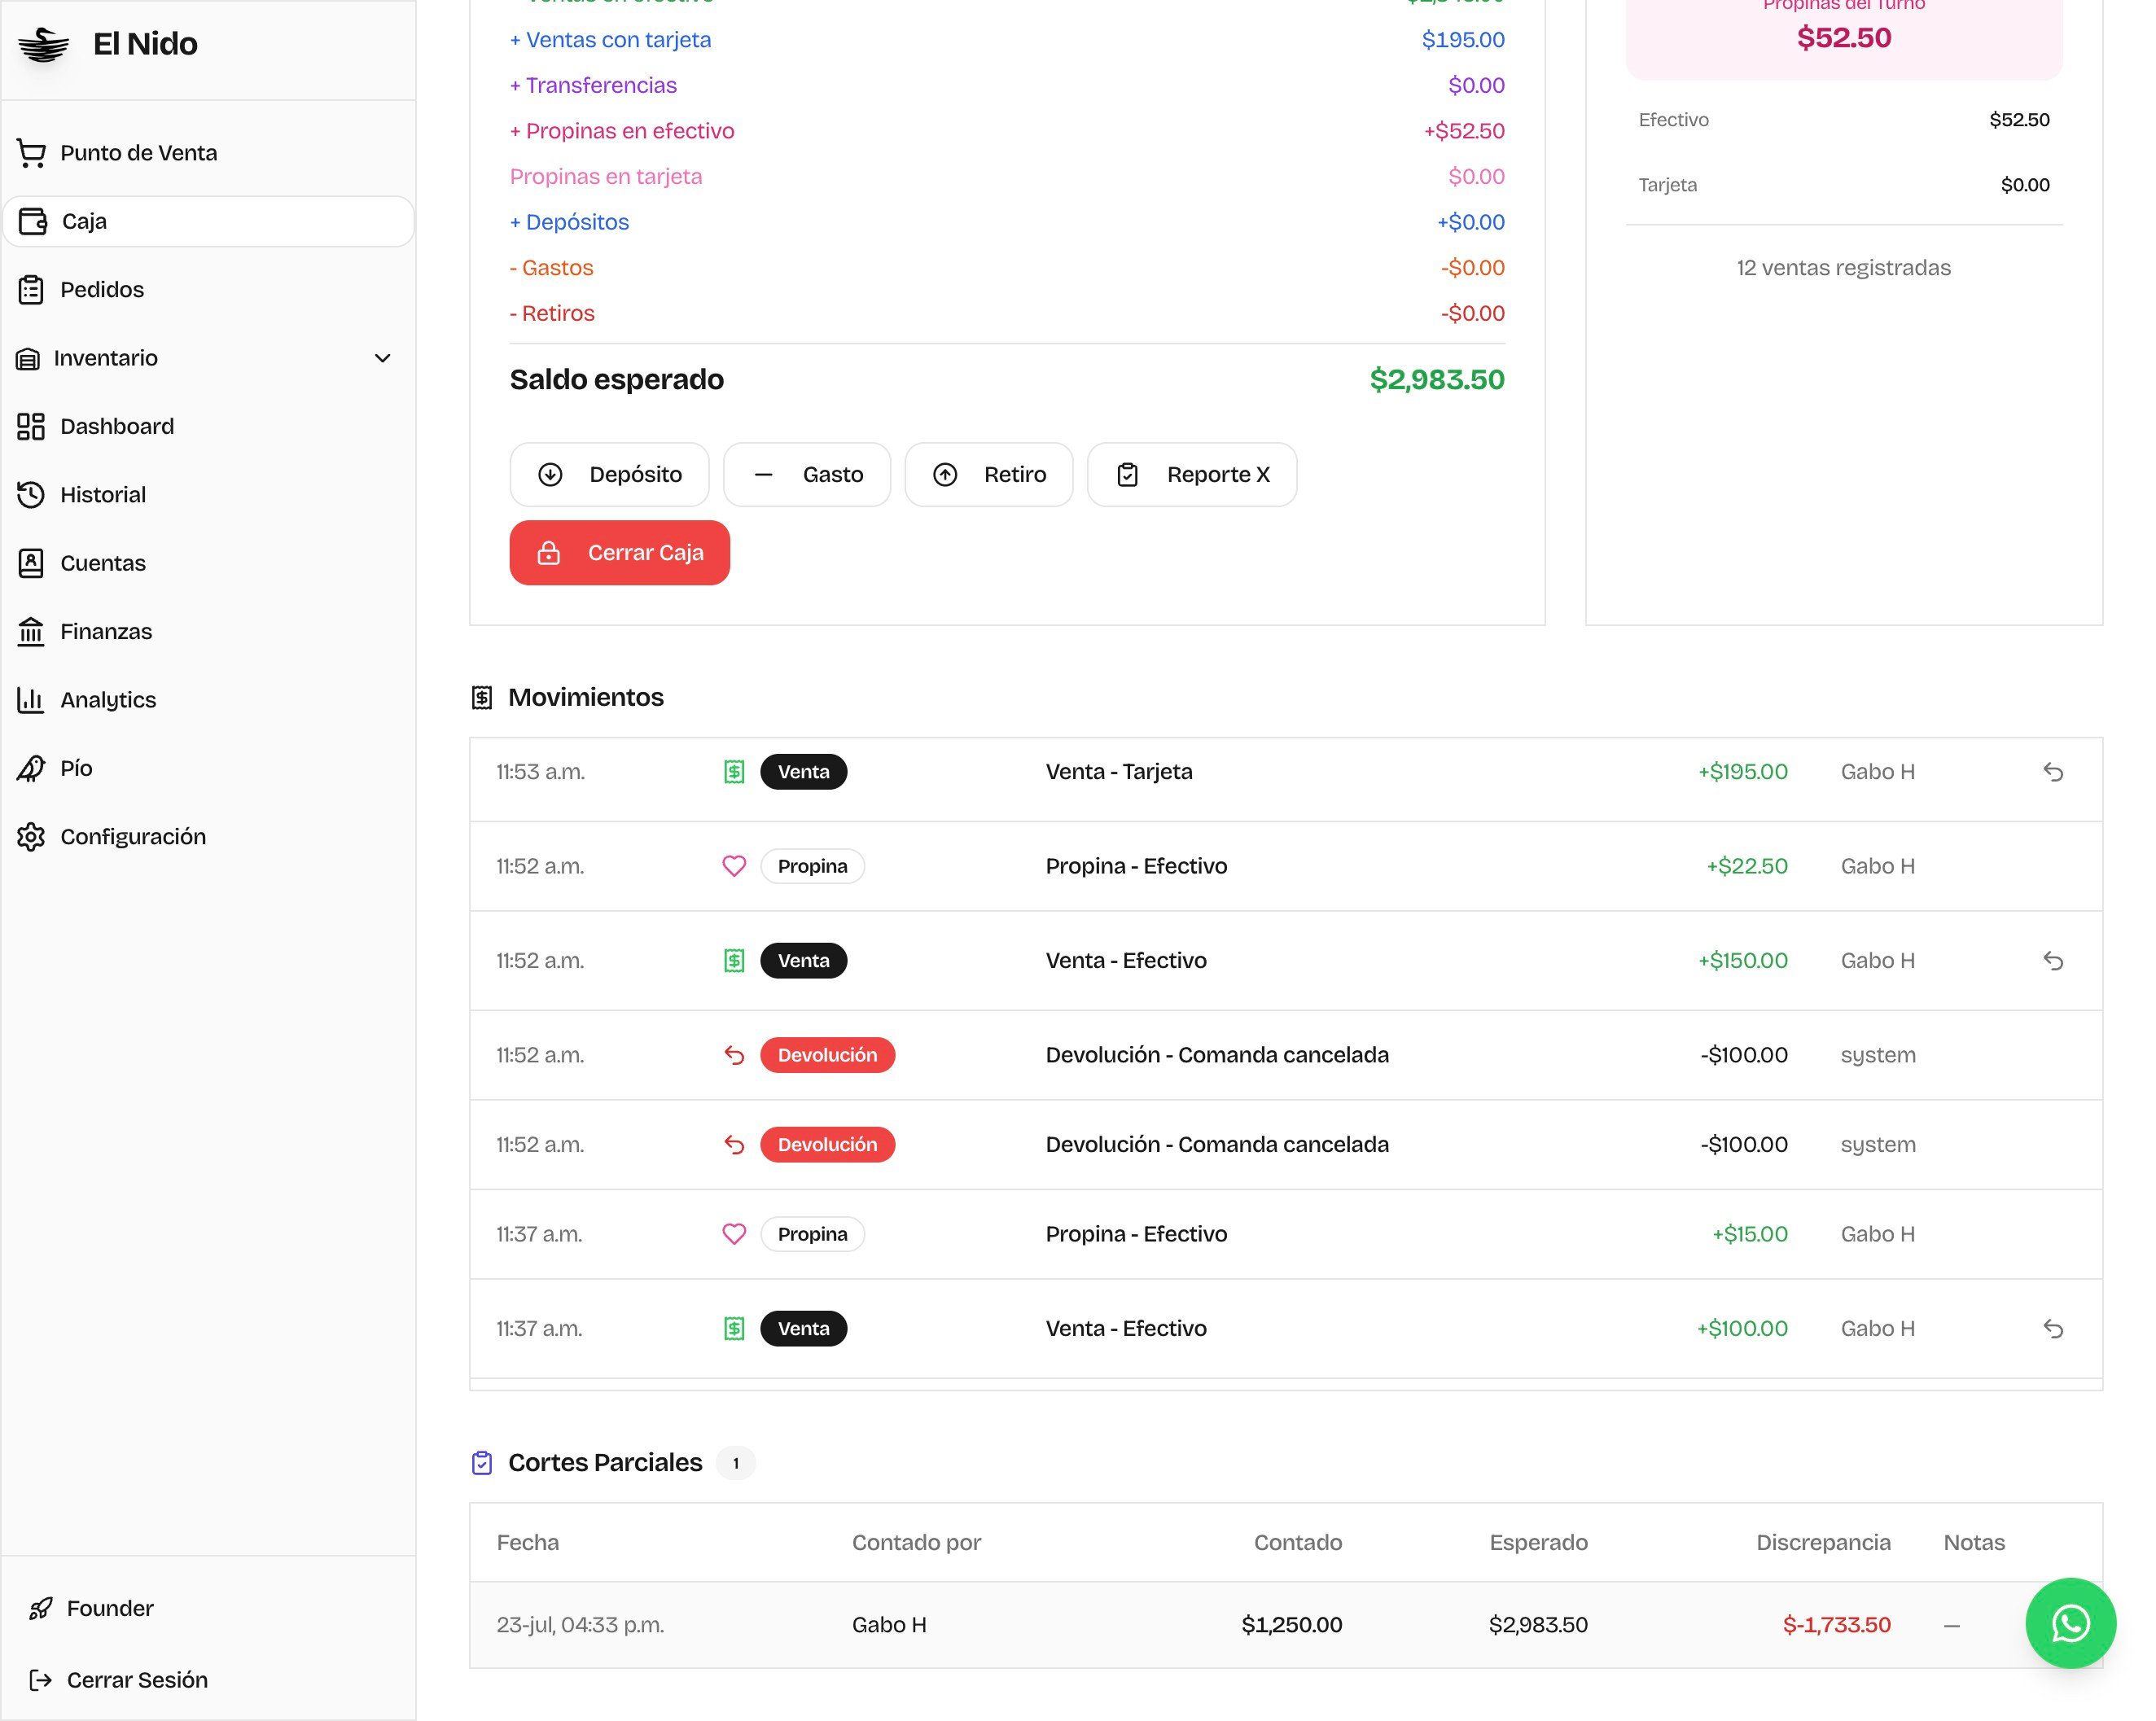The height and width of the screenshot is (1721, 2156).
Task: Click the Saldo esperado $2,983.50 amount
Action: point(1436,380)
